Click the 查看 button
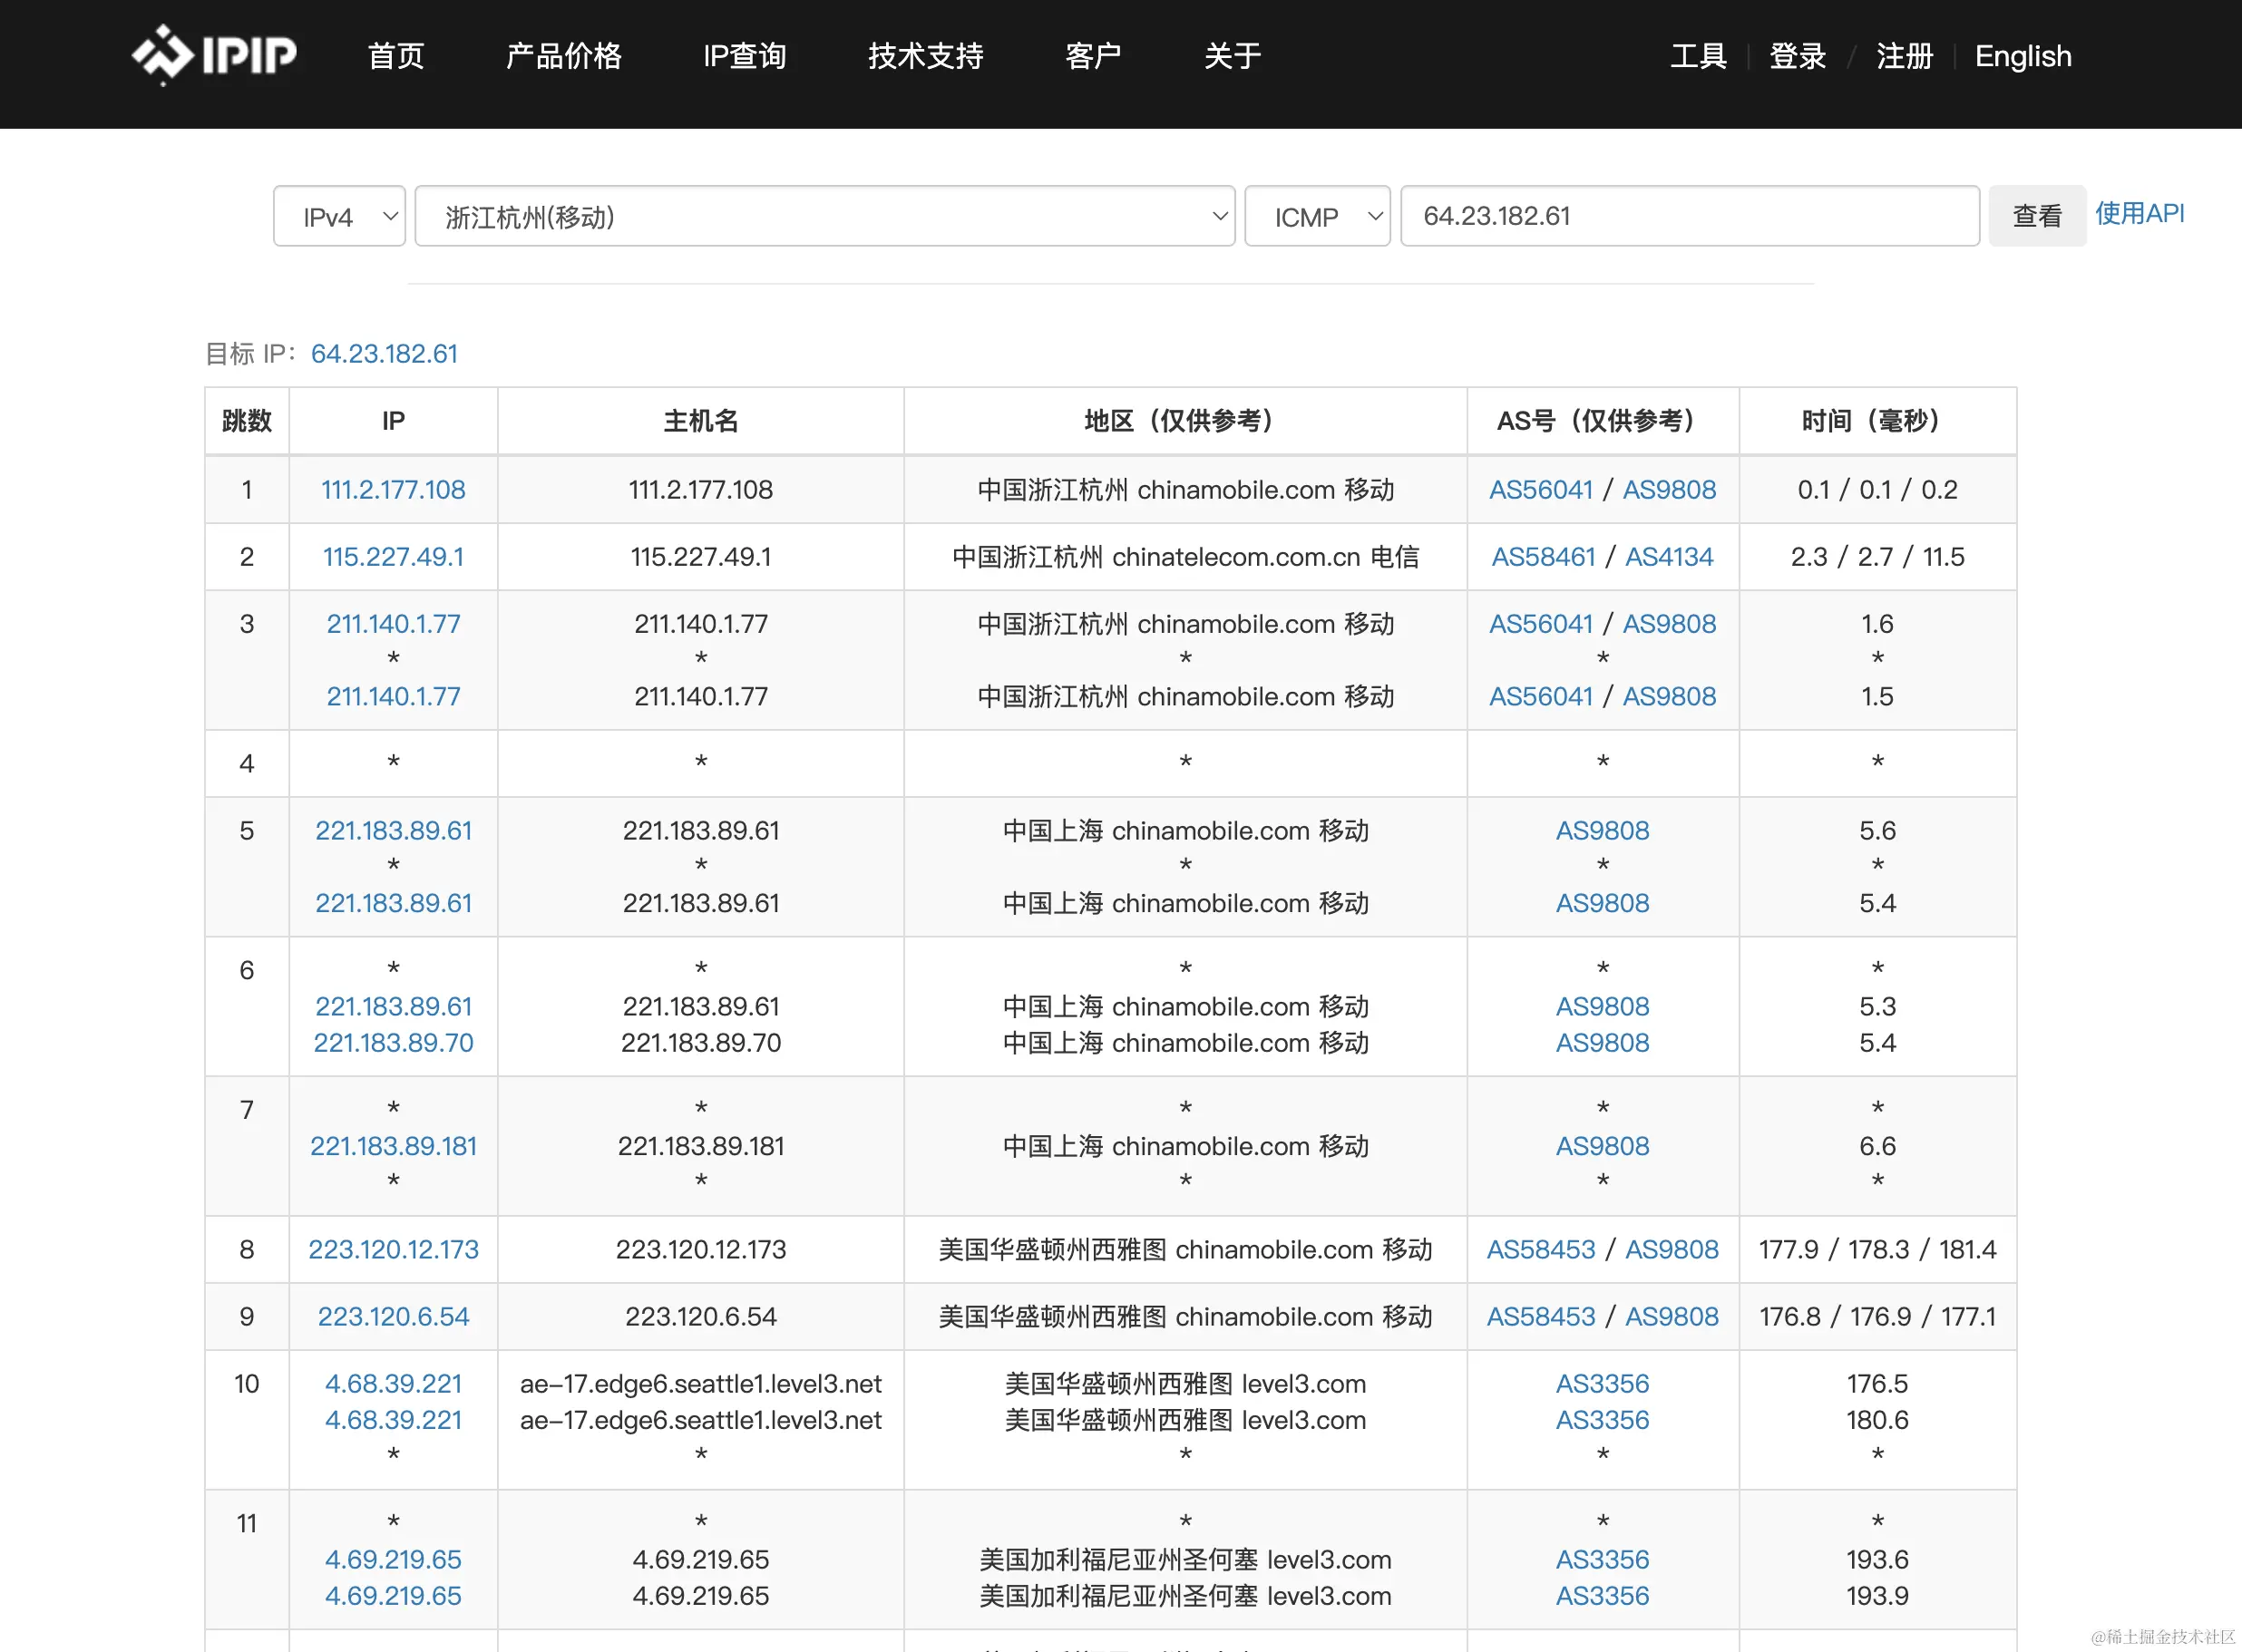Screen dimensions: 2242x1652 [x=2037, y=216]
